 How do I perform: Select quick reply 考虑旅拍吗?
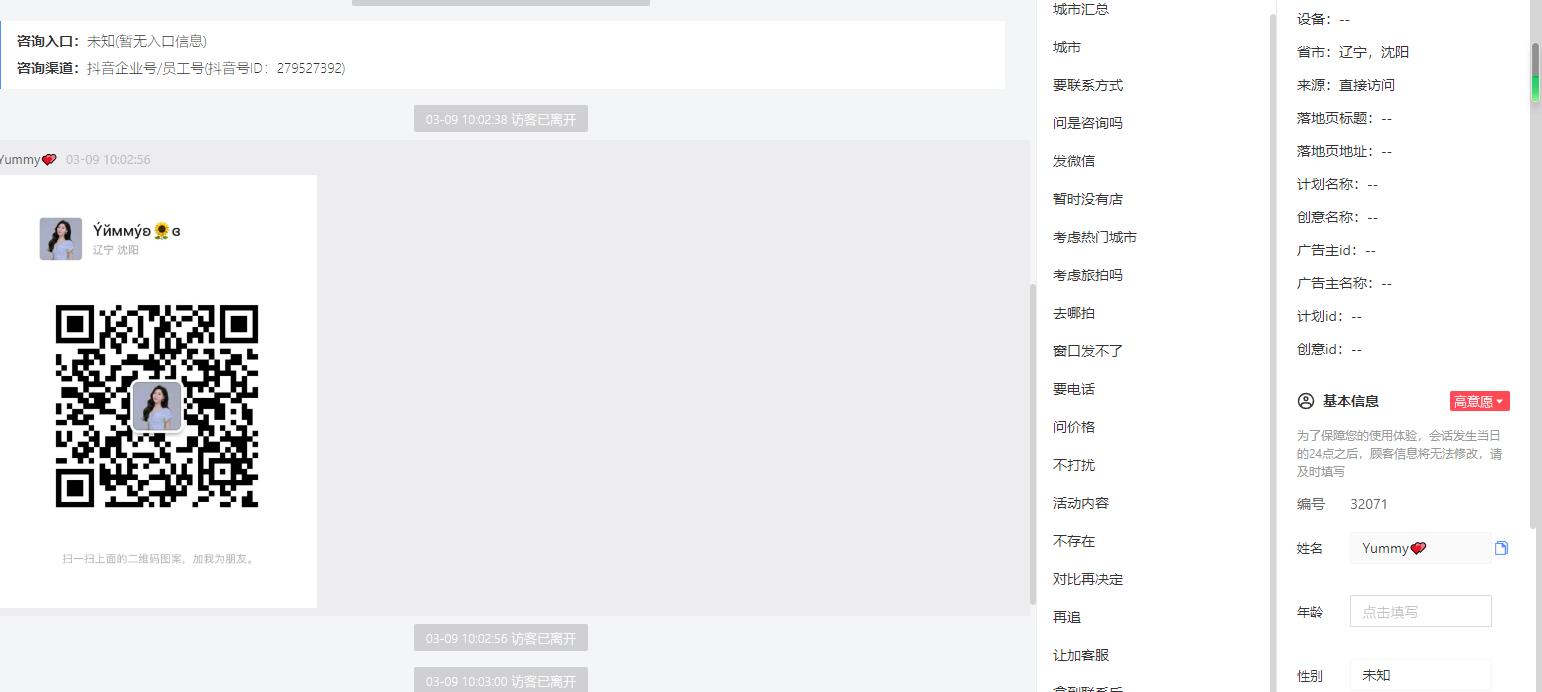coord(1088,275)
